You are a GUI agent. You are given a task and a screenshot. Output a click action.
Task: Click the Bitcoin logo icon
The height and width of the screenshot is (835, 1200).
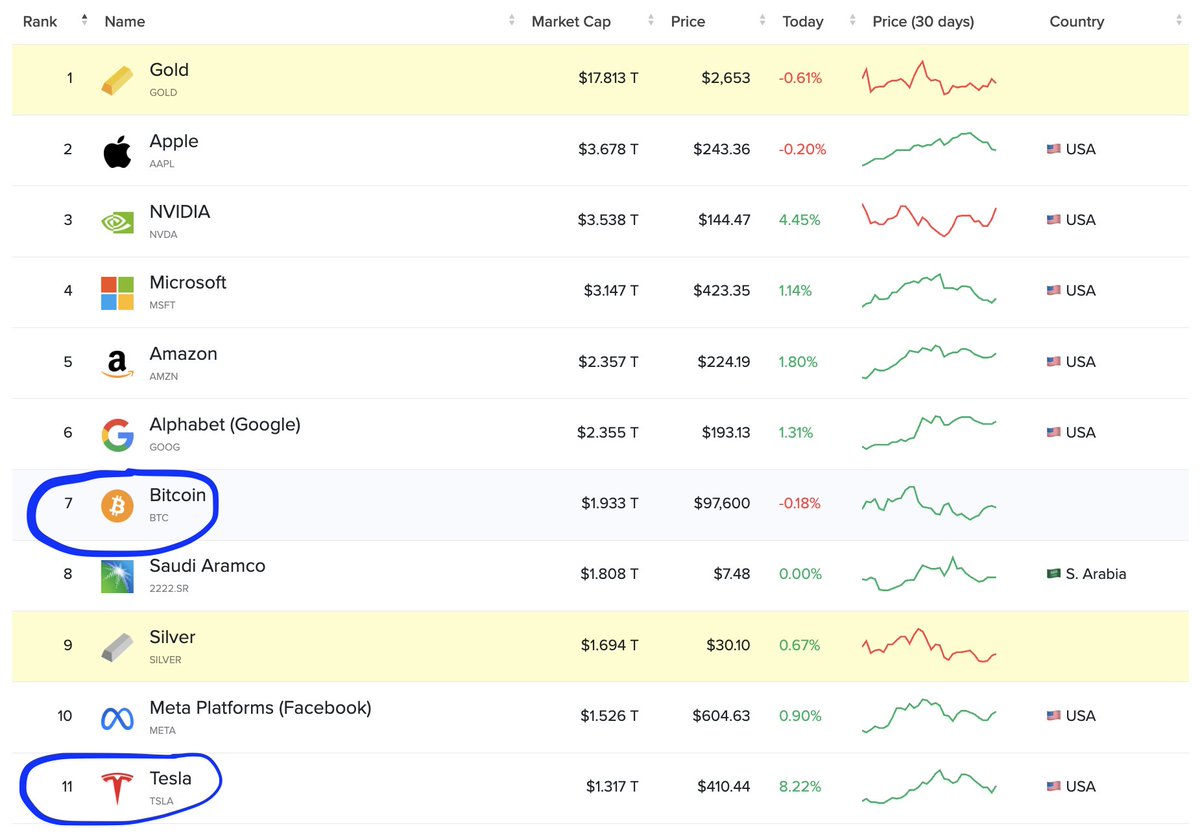(x=117, y=505)
